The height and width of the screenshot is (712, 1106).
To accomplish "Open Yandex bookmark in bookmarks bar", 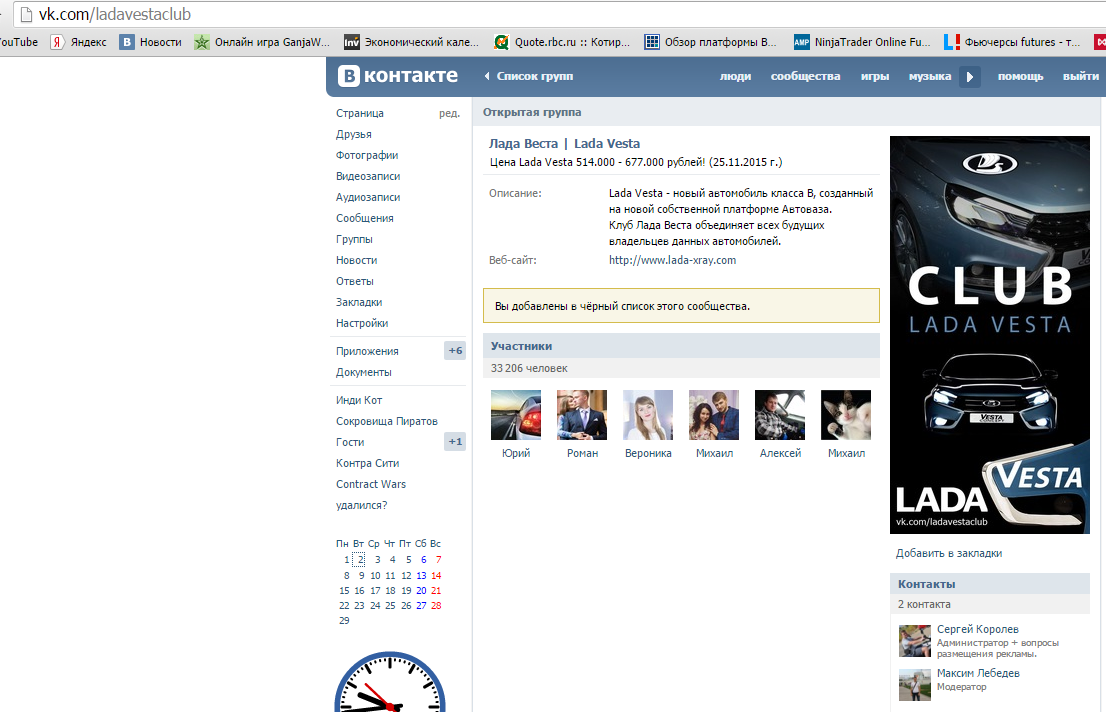I will pyautogui.click(x=79, y=42).
